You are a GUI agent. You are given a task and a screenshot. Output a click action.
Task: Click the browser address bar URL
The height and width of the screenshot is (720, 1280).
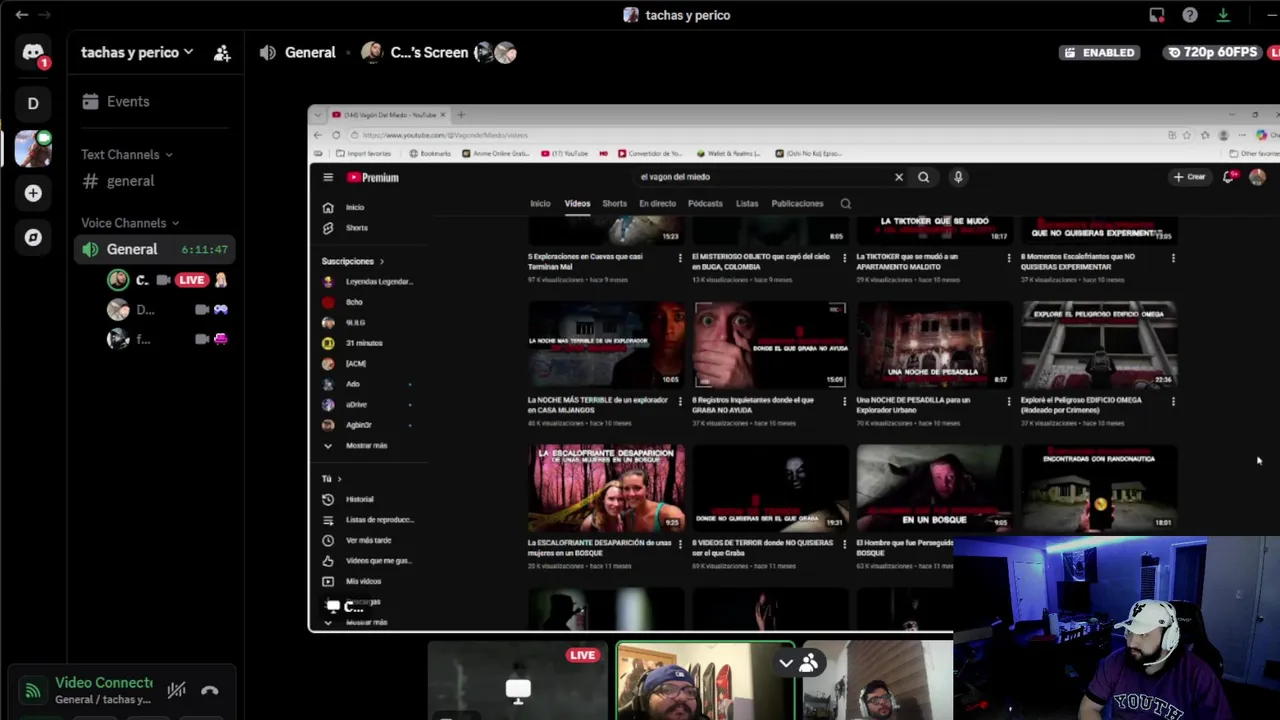click(445, 135)
